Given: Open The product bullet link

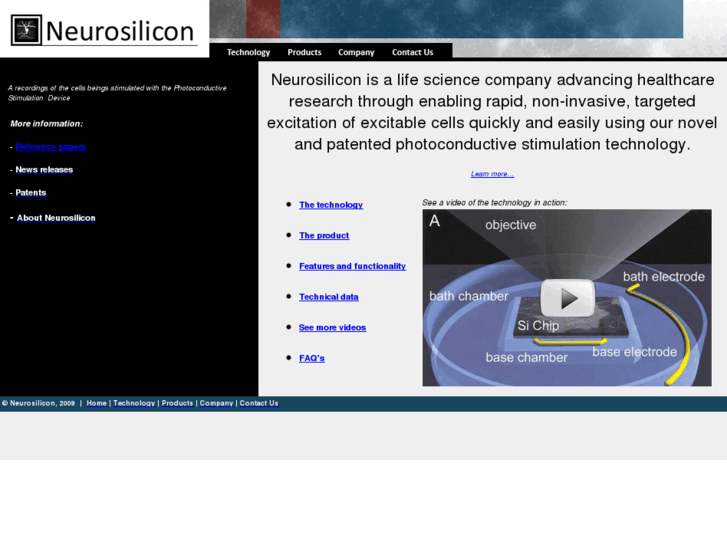Looking at the screenshot, I should [x=324, y=236].
